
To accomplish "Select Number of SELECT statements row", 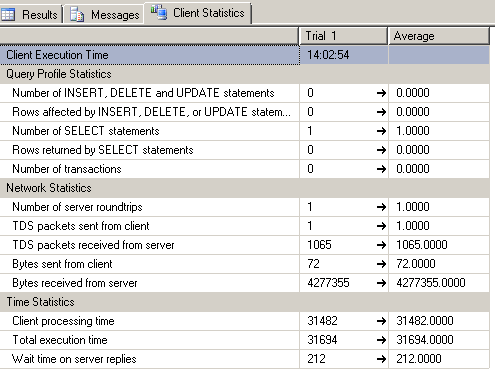I will coord(245,131).
